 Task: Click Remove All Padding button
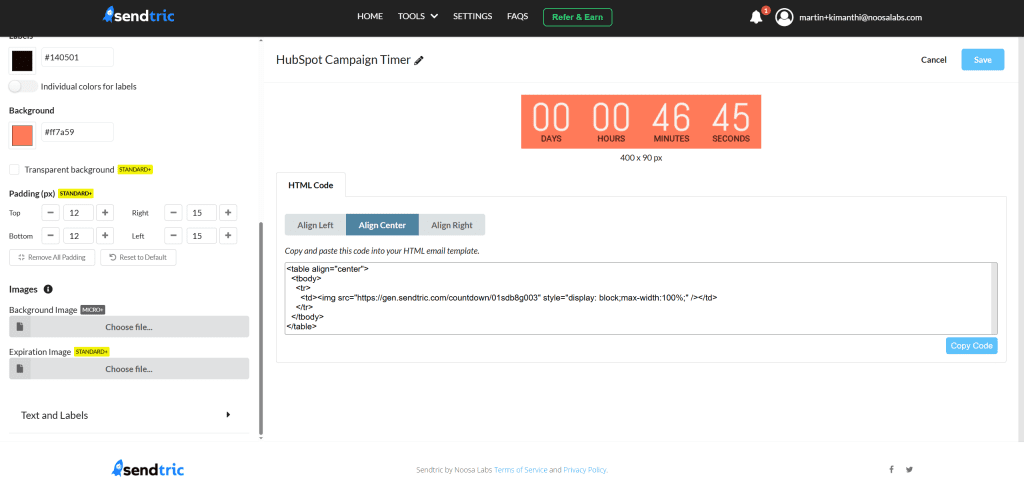(52, 257)
